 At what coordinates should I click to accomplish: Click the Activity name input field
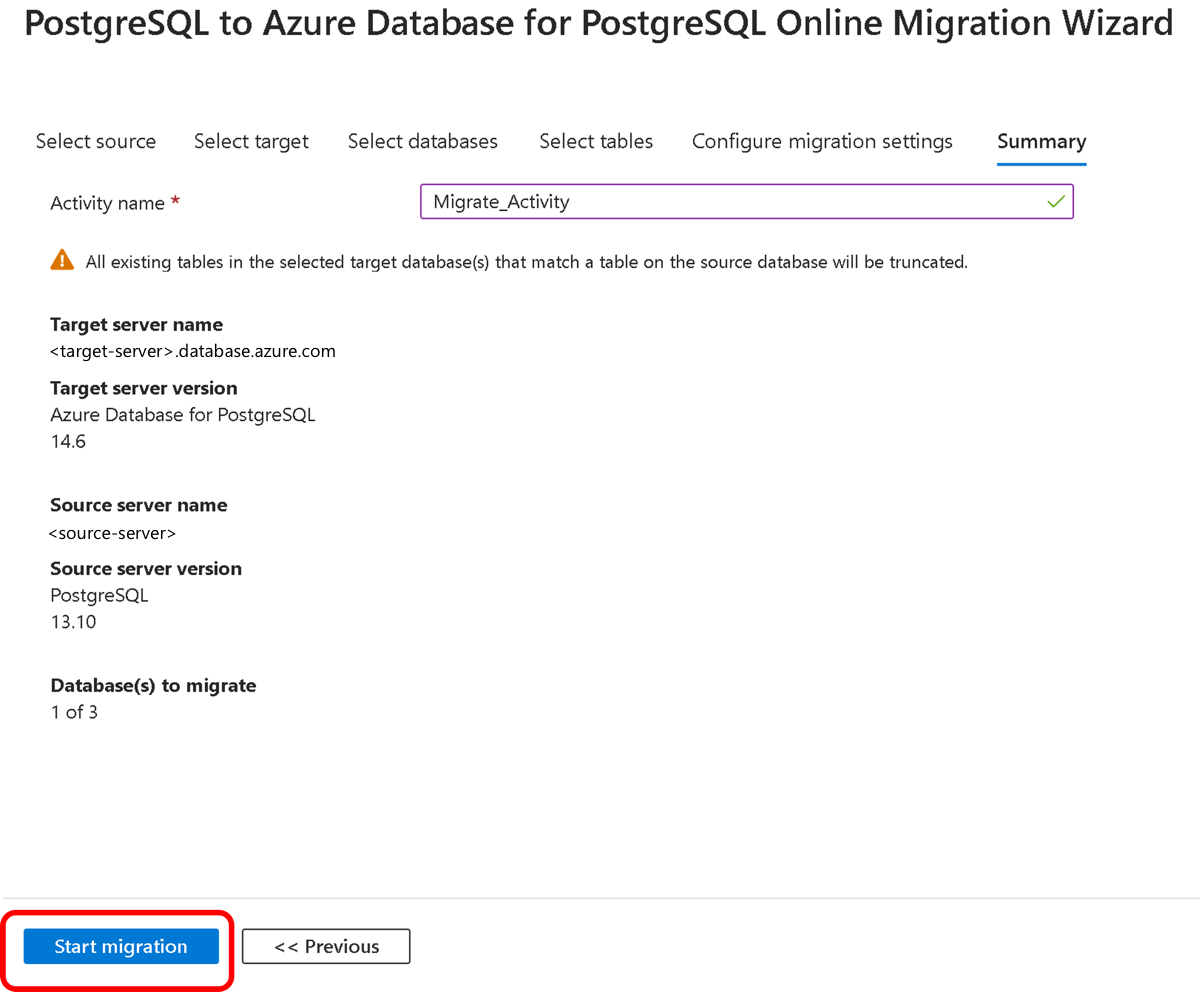(746, 201)
